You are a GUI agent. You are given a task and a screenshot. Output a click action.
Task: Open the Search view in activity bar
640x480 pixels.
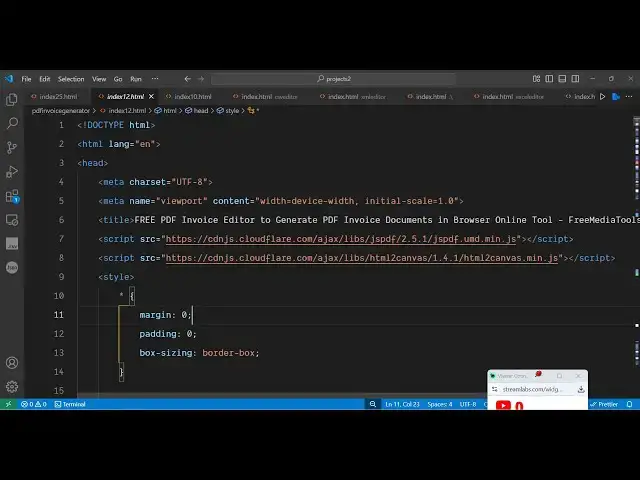[x=12, y=123]
